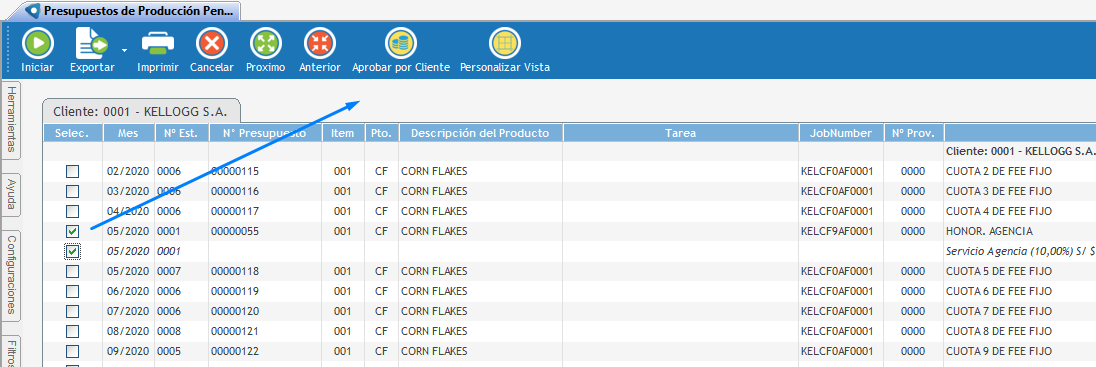Click the red Cancelar icon

212,44
